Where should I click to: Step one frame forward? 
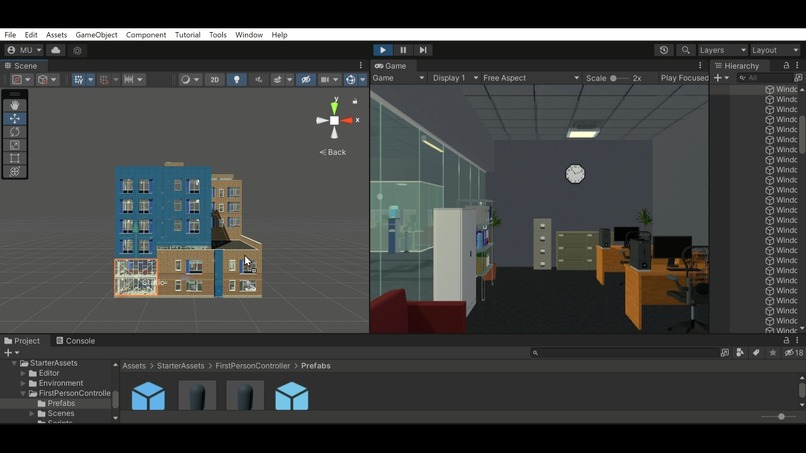423,50
